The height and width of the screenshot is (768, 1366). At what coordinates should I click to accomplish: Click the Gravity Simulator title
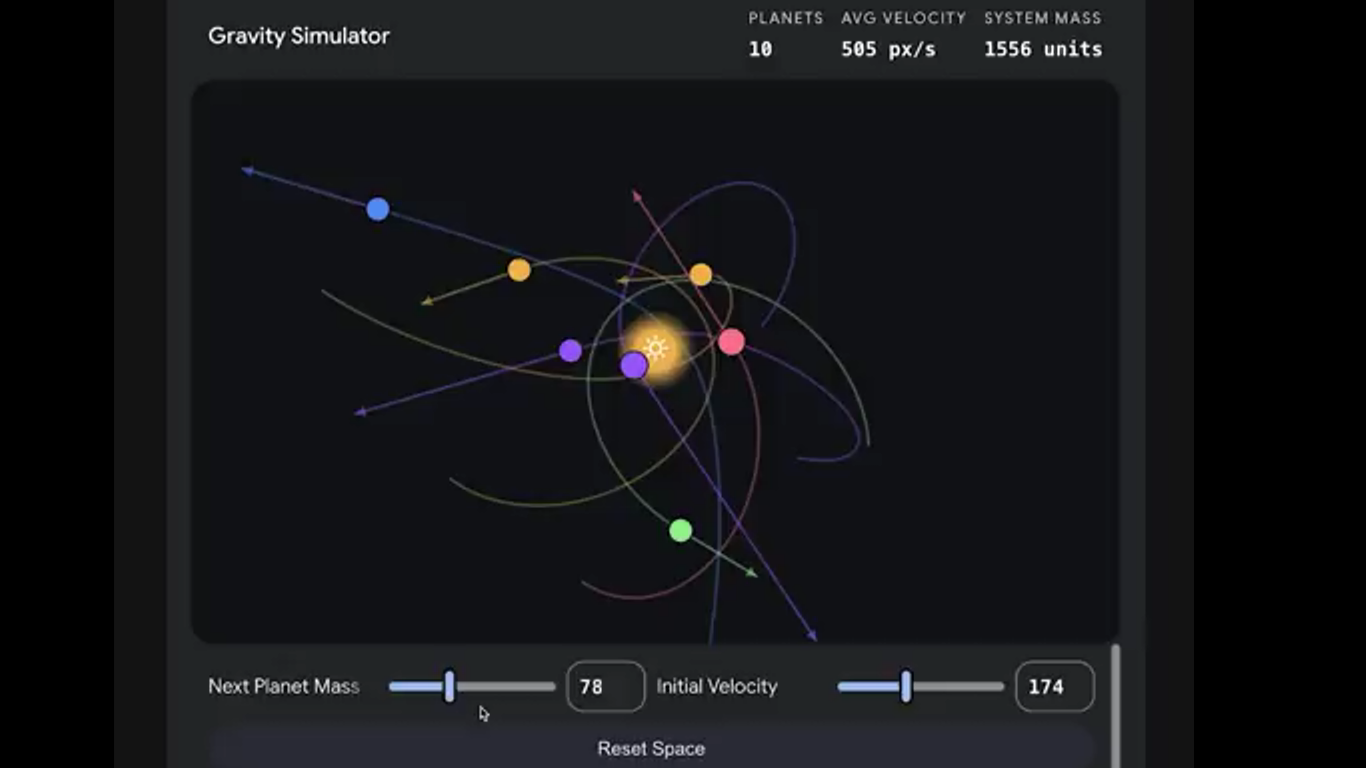[x=298, y=36]
